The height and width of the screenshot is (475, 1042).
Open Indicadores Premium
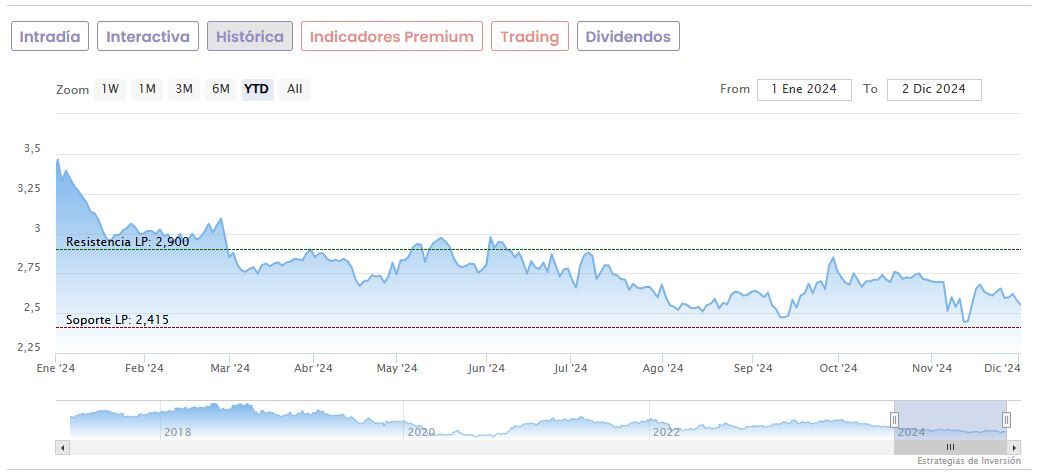pos(391,37)
